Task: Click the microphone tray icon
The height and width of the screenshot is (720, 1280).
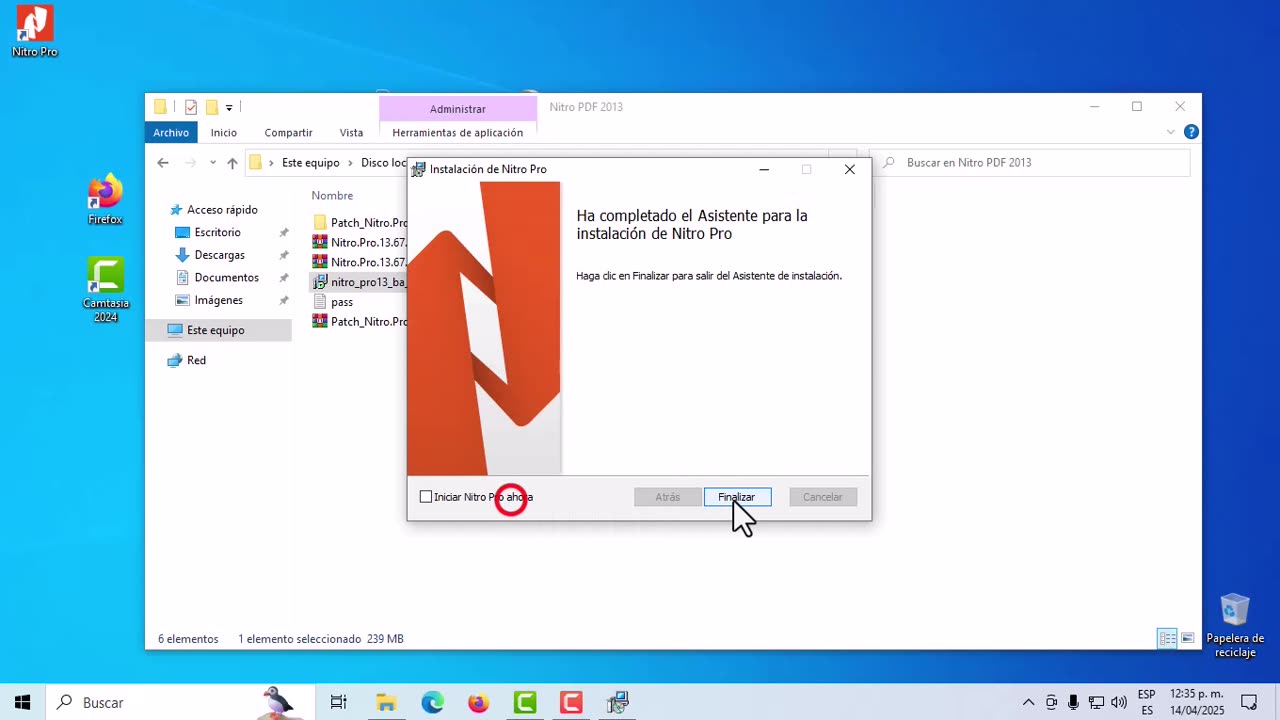Action: click(1073, 703)
